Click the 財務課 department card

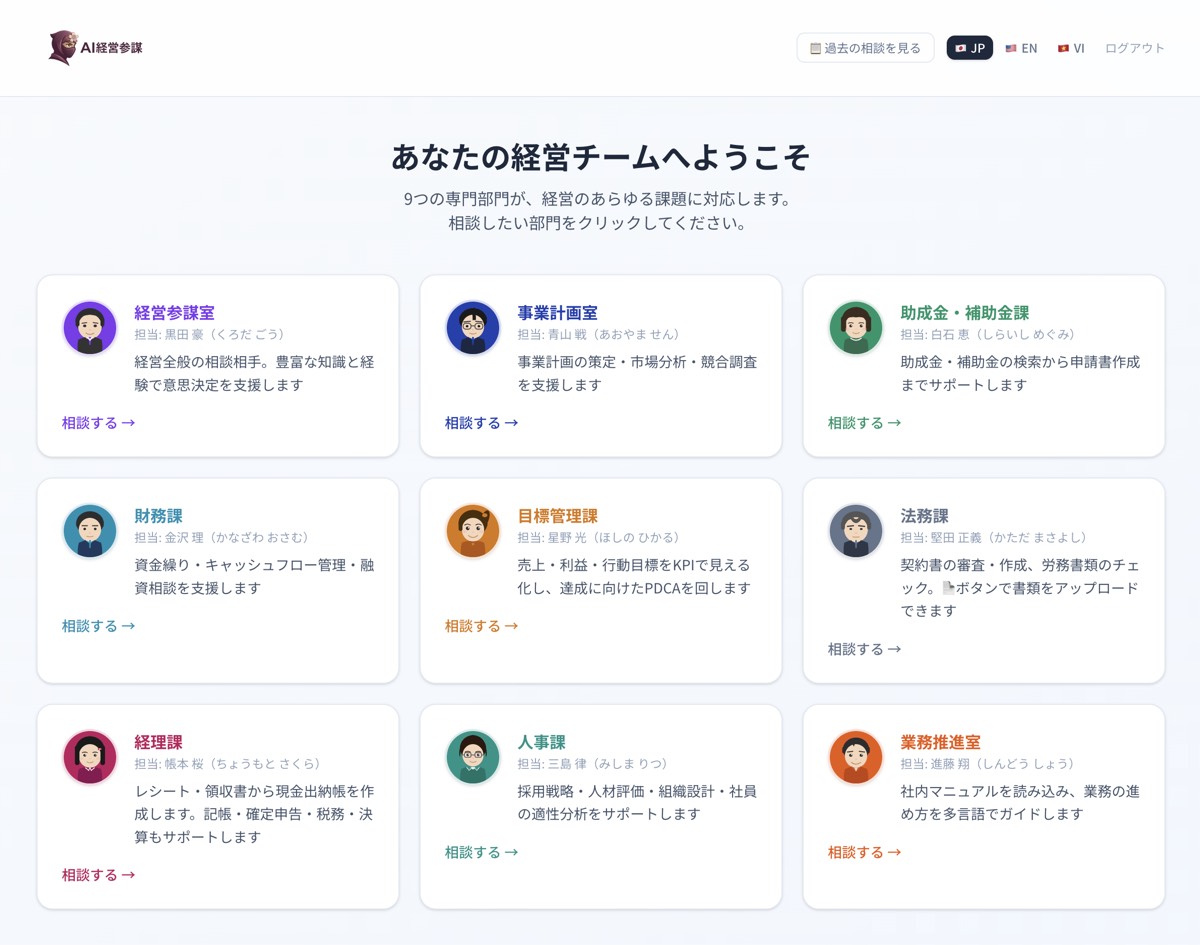point(218,580)
